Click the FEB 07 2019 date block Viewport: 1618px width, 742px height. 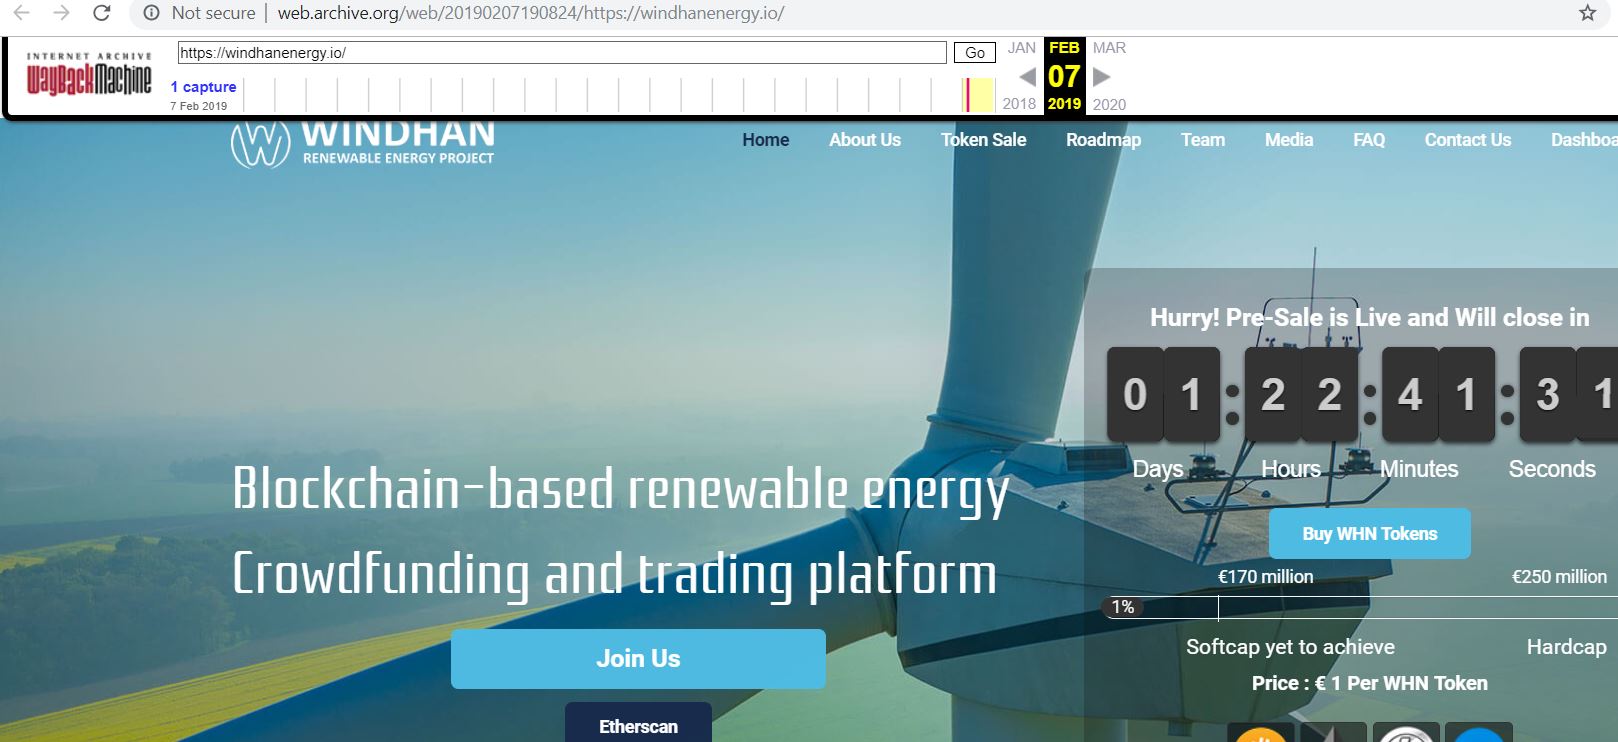point(1064,76)
